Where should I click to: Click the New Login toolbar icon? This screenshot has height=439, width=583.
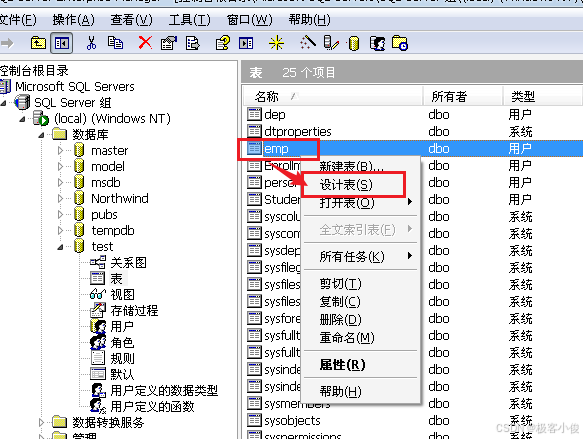pyautogui.click(x=377, y=43)
